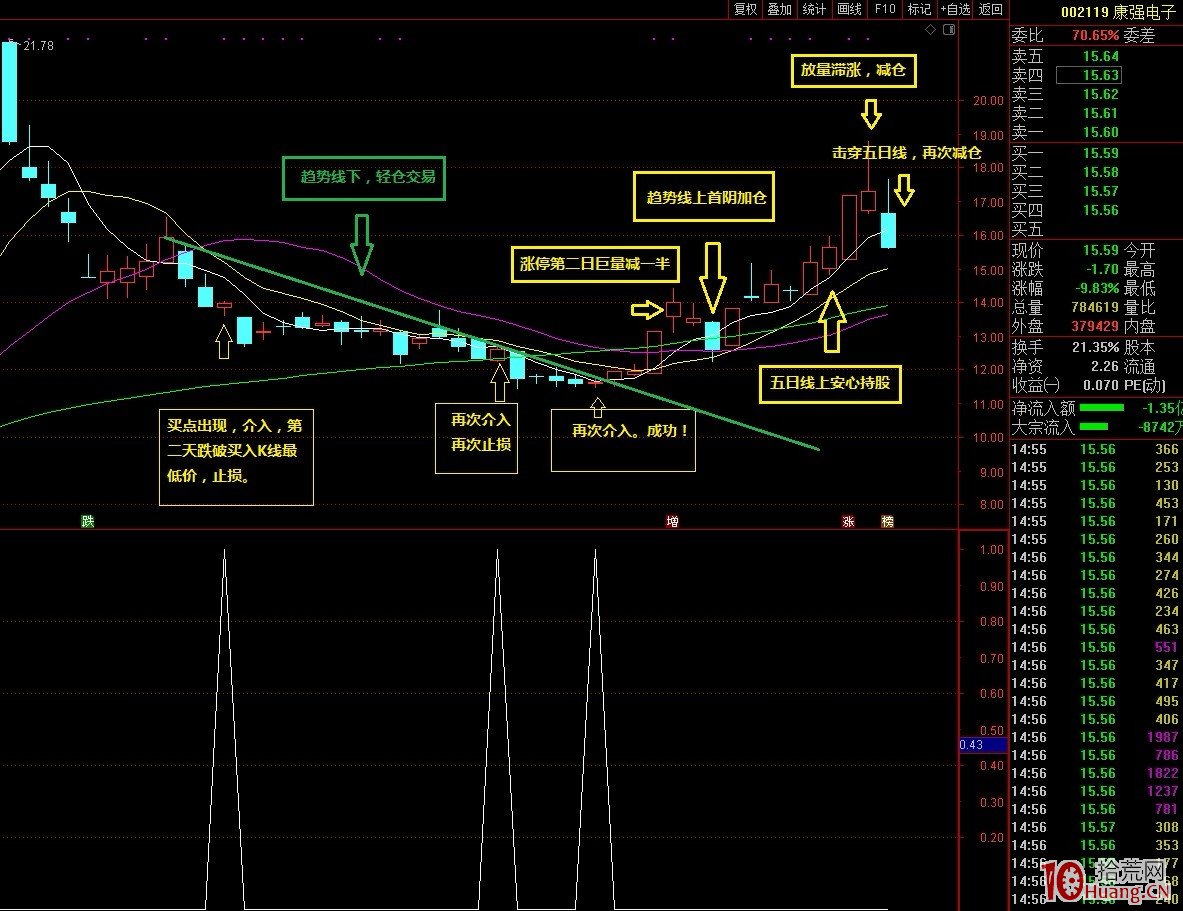This screenshot has width=1183, height=911.
Task: Add stock via +自选 button
Action: click(955, 9)
